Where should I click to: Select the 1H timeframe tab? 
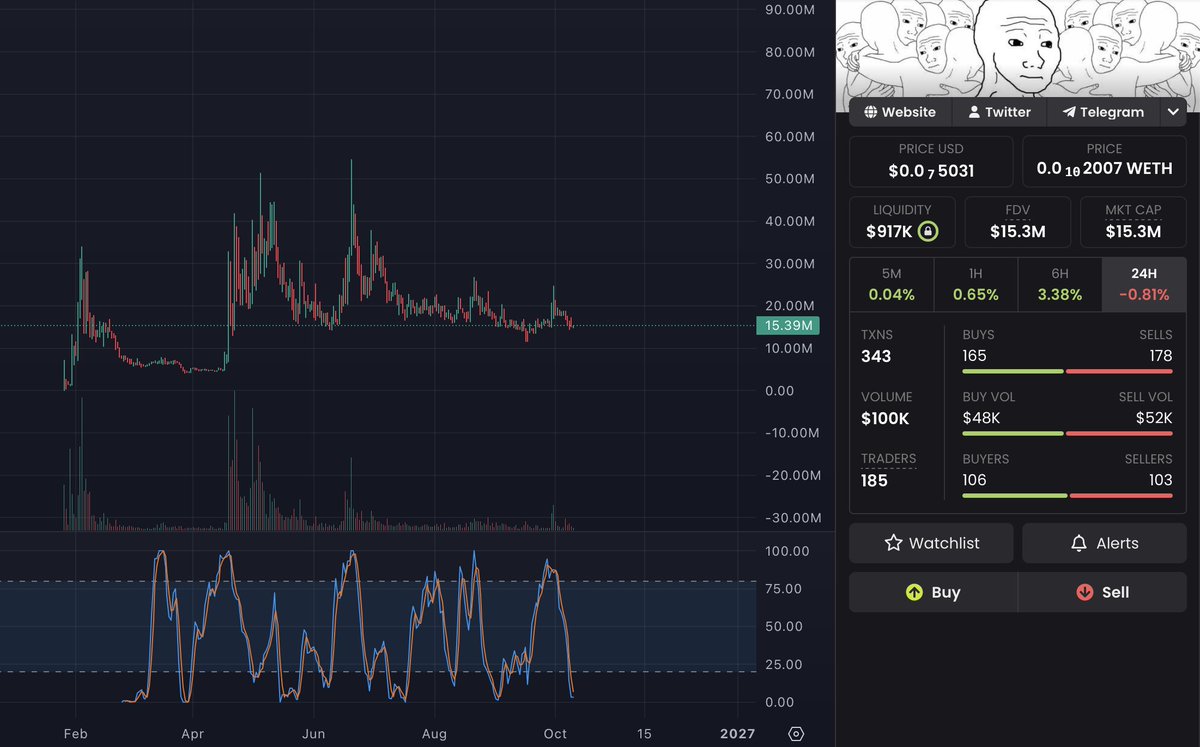click(x=976, y=284)
